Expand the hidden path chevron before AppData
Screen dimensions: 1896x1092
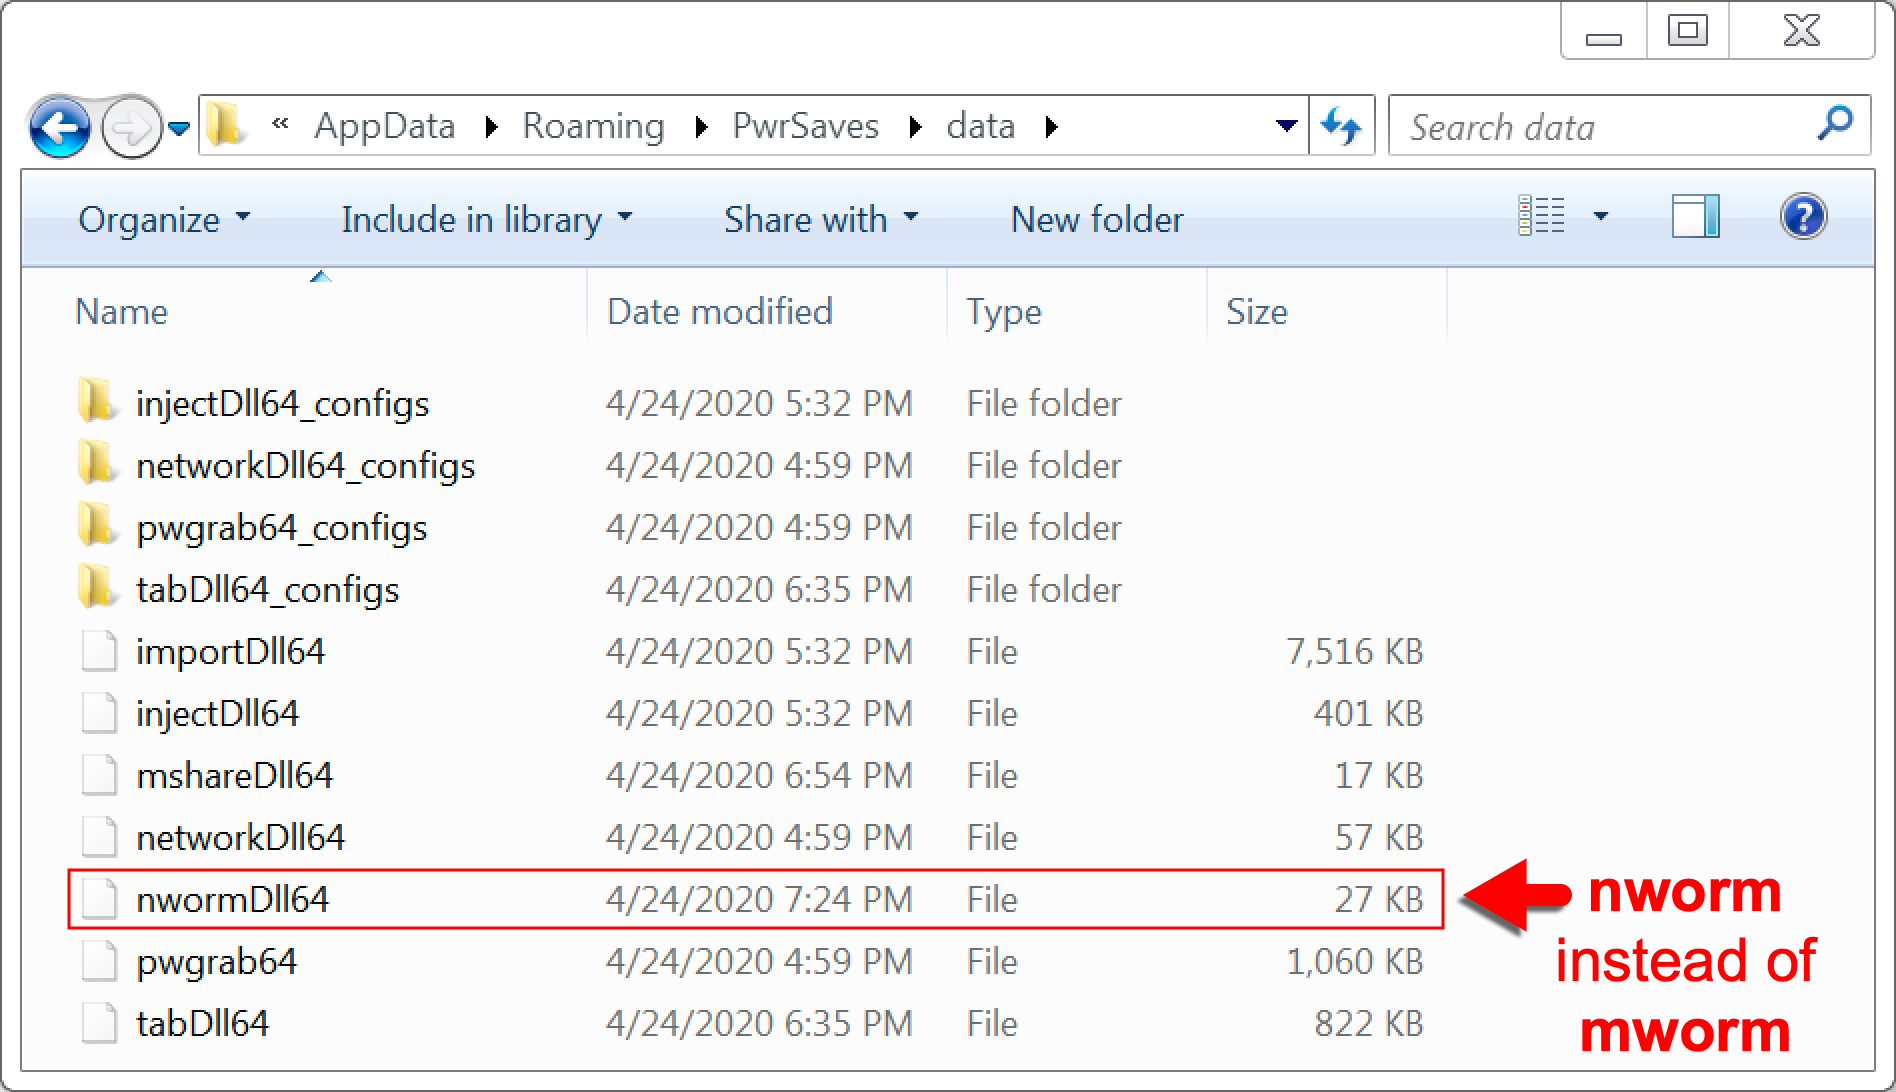(x=281, y=124)
